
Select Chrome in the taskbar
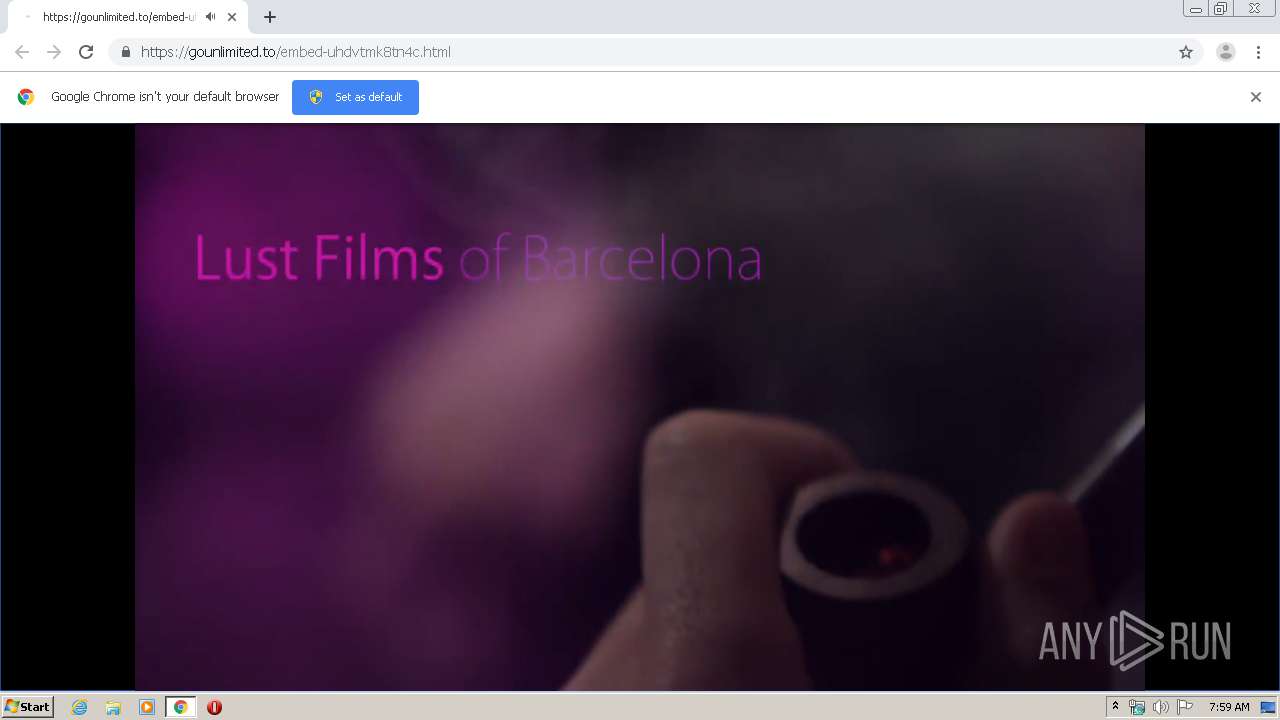pos(180,707)
